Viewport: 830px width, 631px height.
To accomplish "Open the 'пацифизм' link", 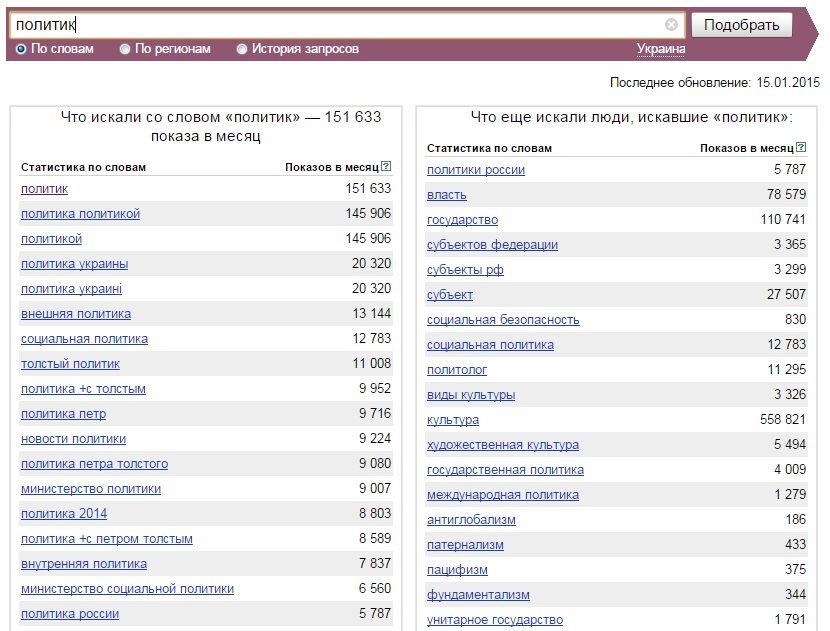I will point(457,570).
